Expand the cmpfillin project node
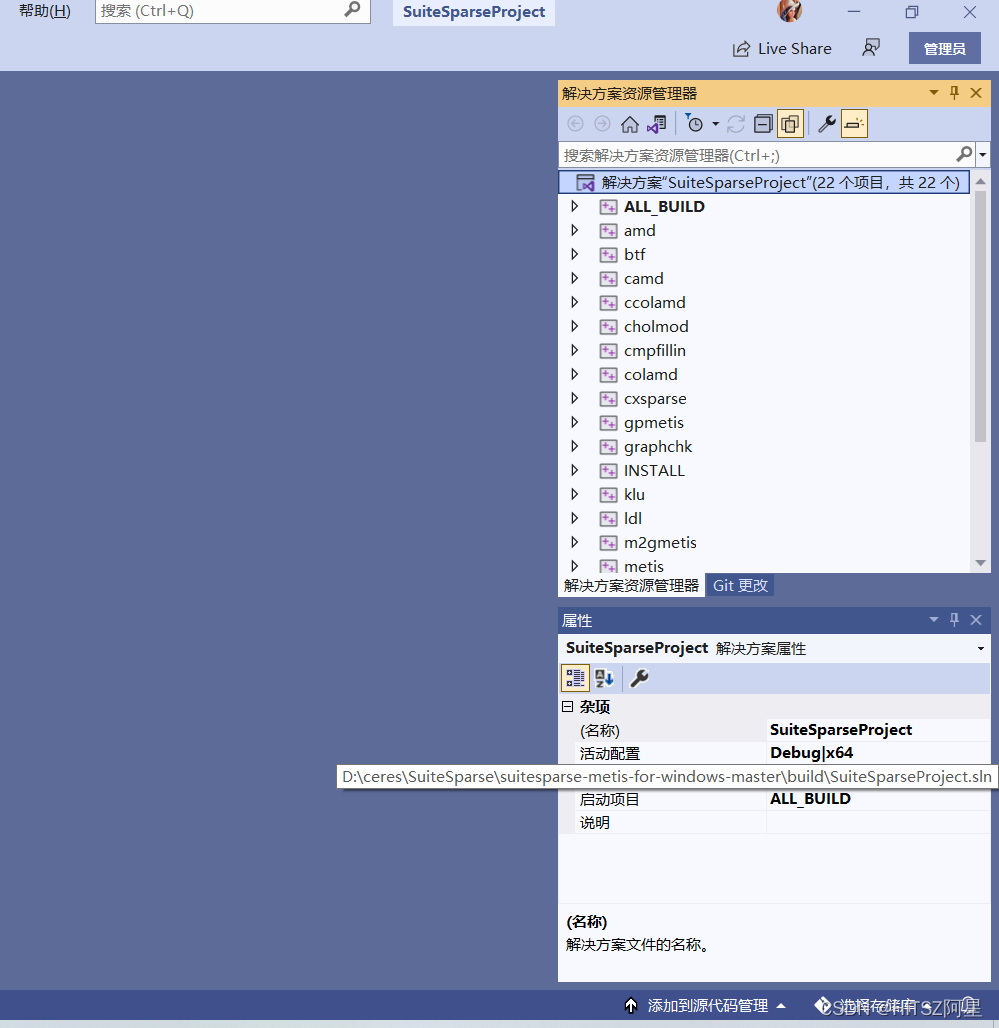The height and width of the screenshot is (1028, 999). pos(575,351)
